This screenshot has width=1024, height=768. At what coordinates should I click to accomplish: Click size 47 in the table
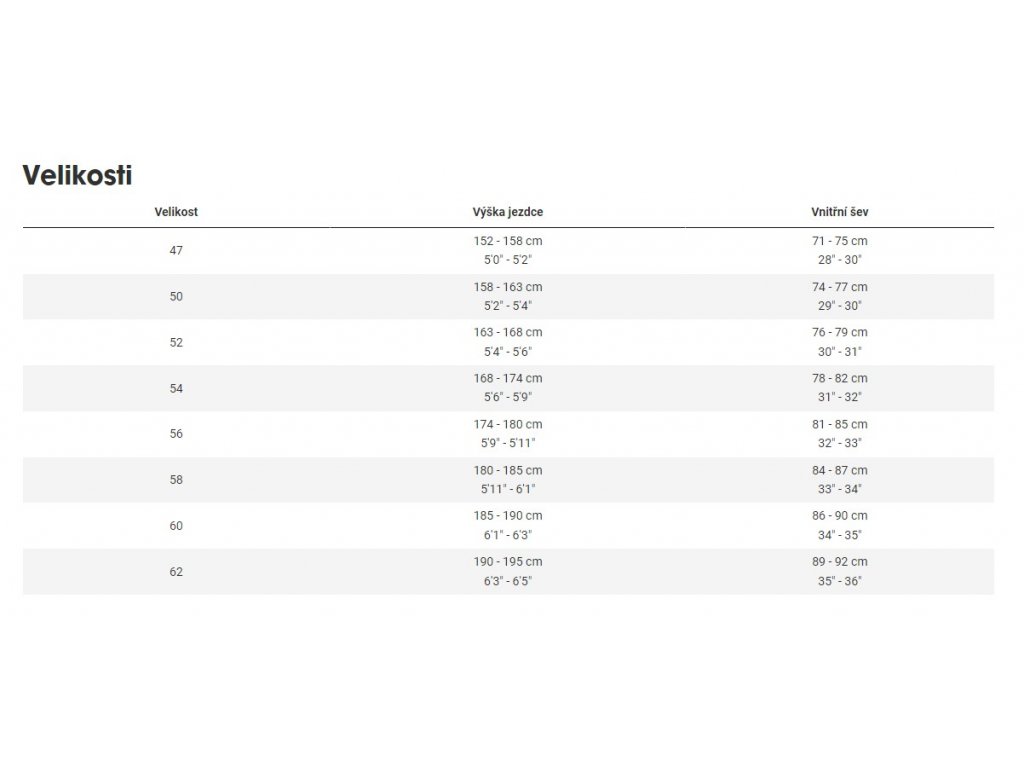click(176, 250)
